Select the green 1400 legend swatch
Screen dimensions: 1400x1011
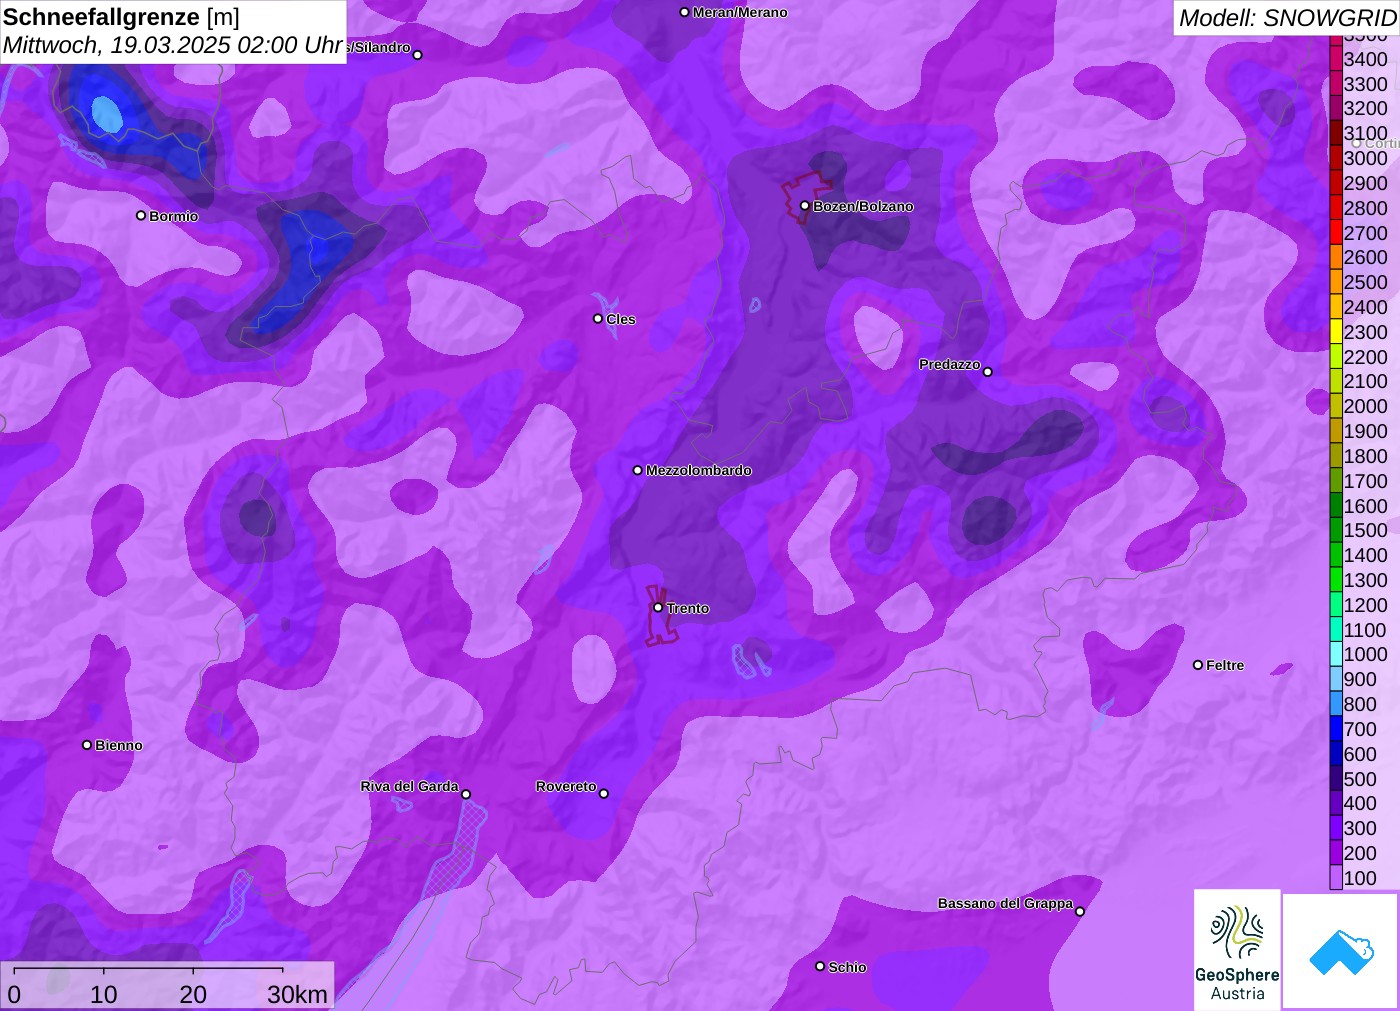pyautogui.click(x=1336, y=555)
